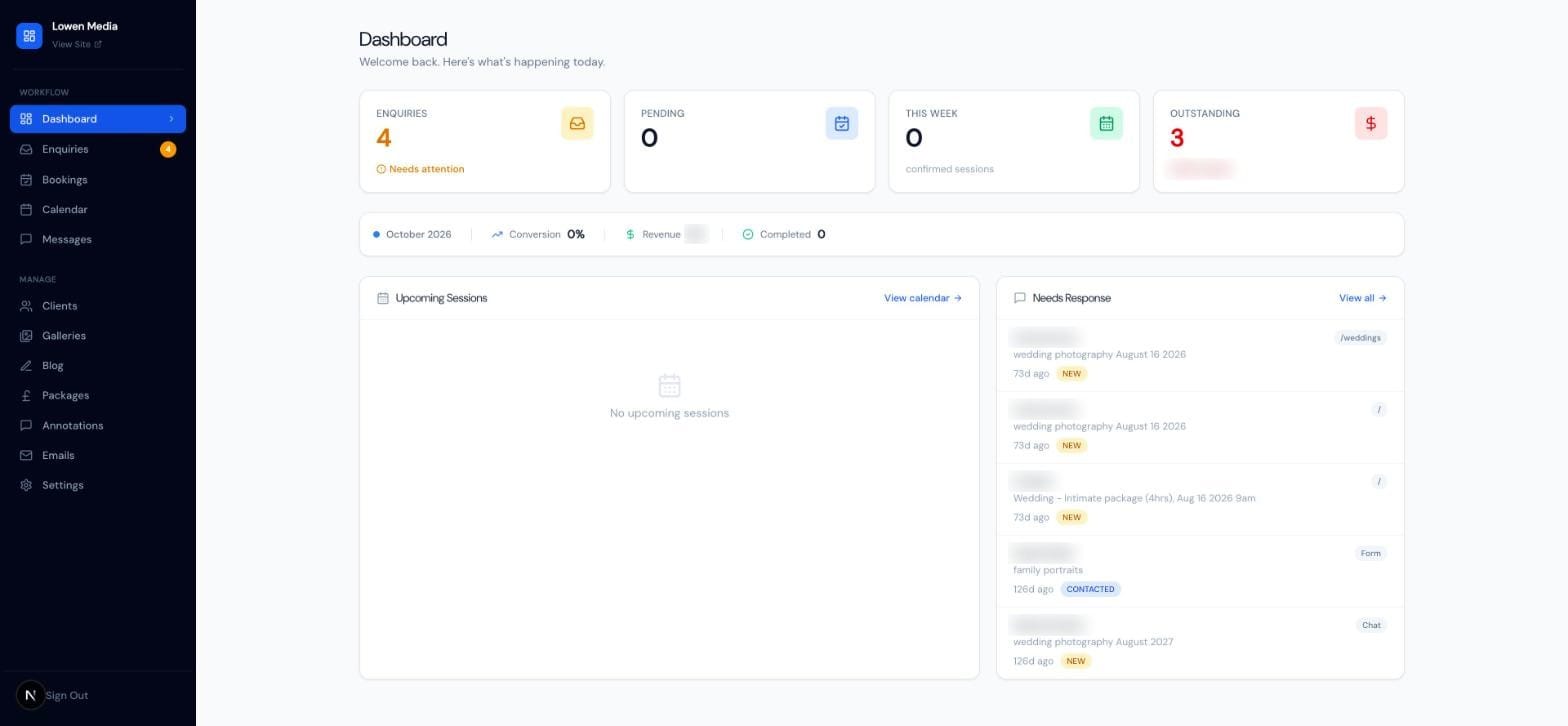Screen dimensions: 1568x726
Task: Click the Settings gear icon
Action: pos(26,486)
